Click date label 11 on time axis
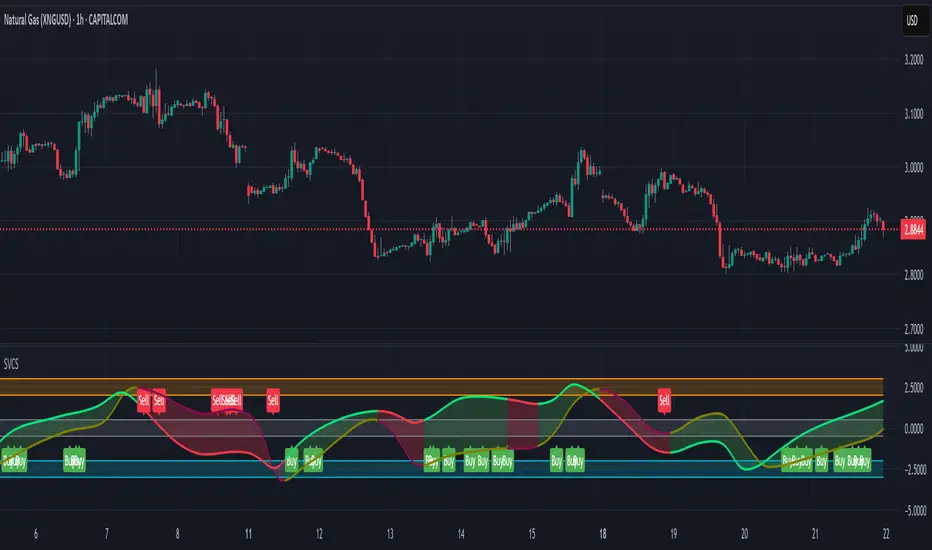 (x=248, y=534)
